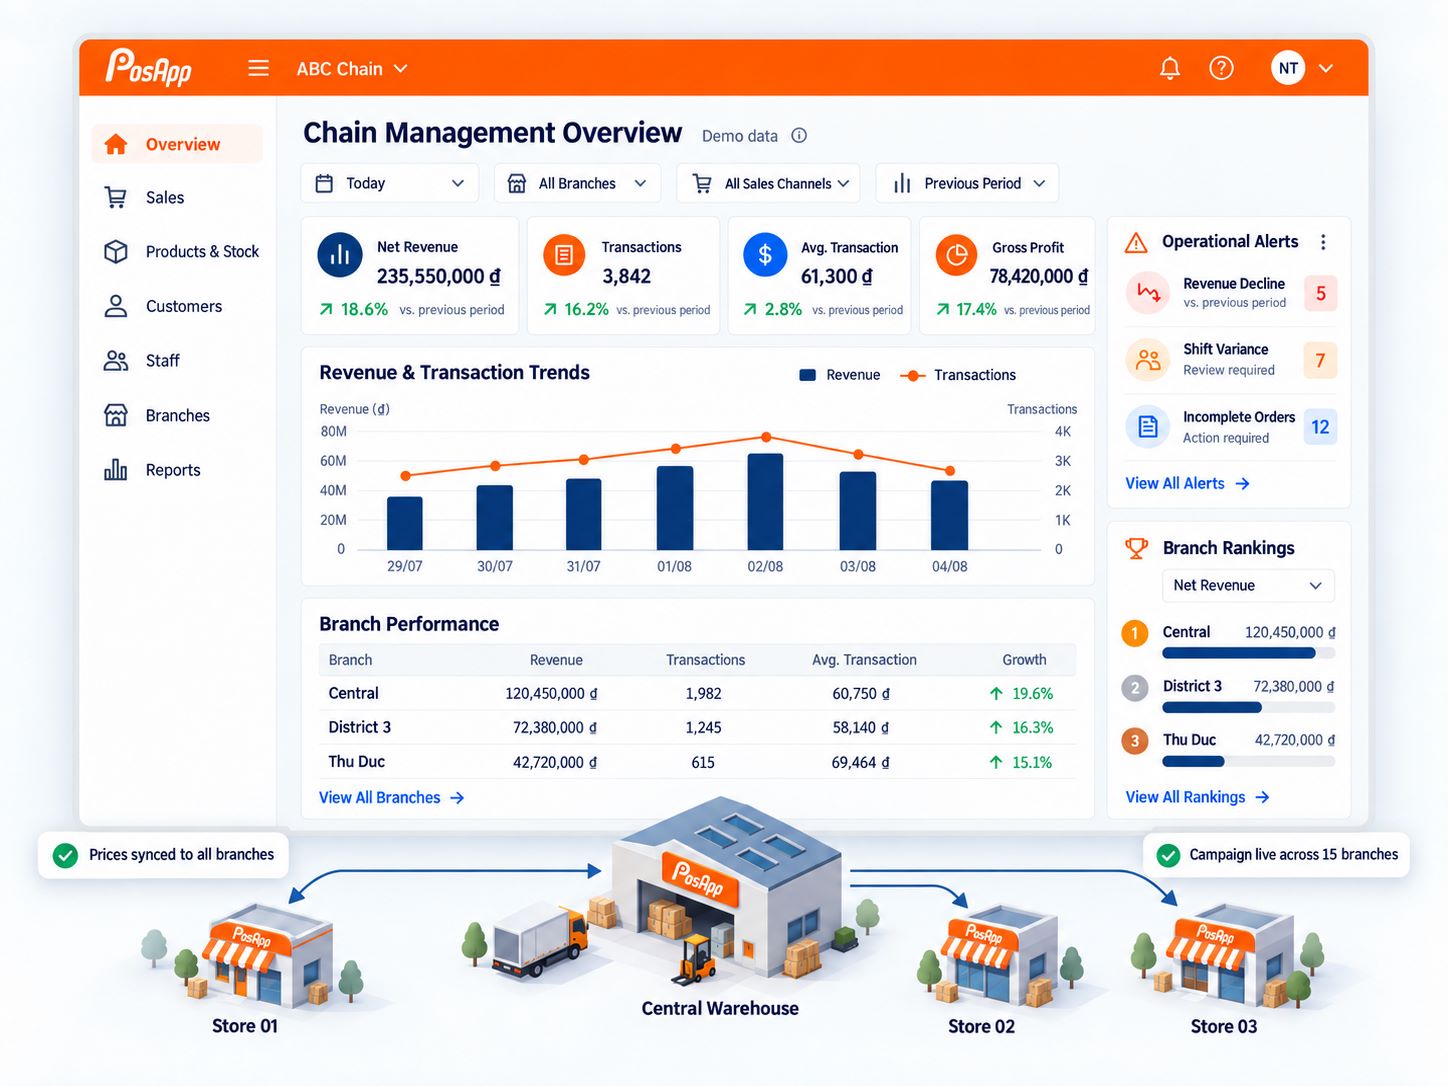Click the View All Alerts link

pos(1187,484)
